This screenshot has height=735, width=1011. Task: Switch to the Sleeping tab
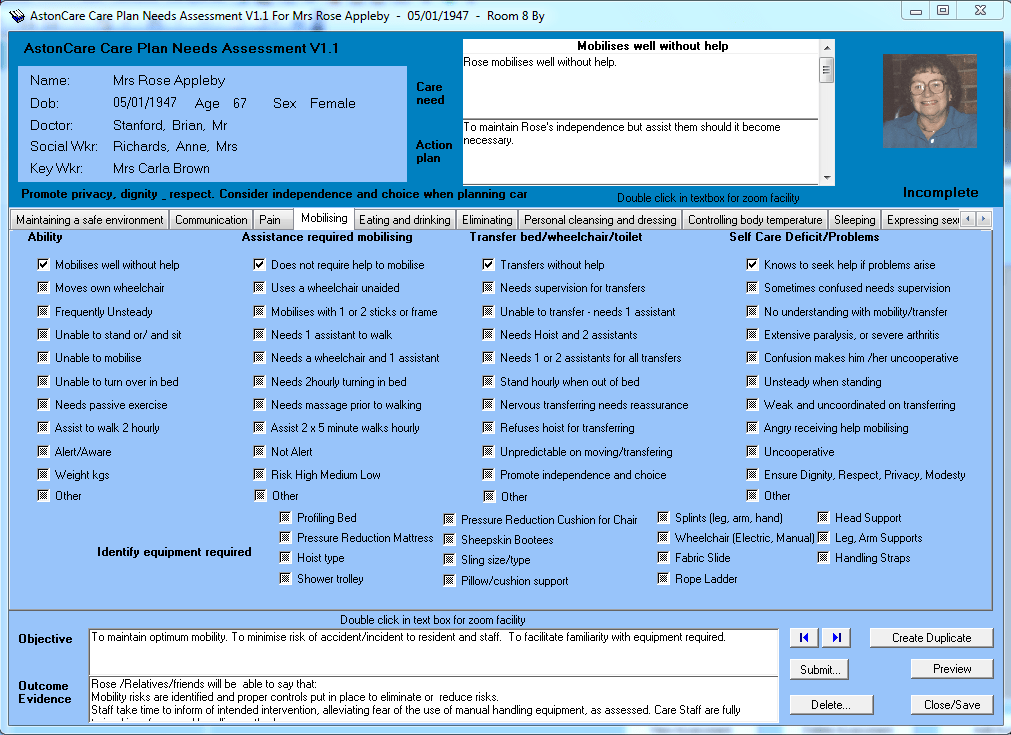click(x=854, y=220)
